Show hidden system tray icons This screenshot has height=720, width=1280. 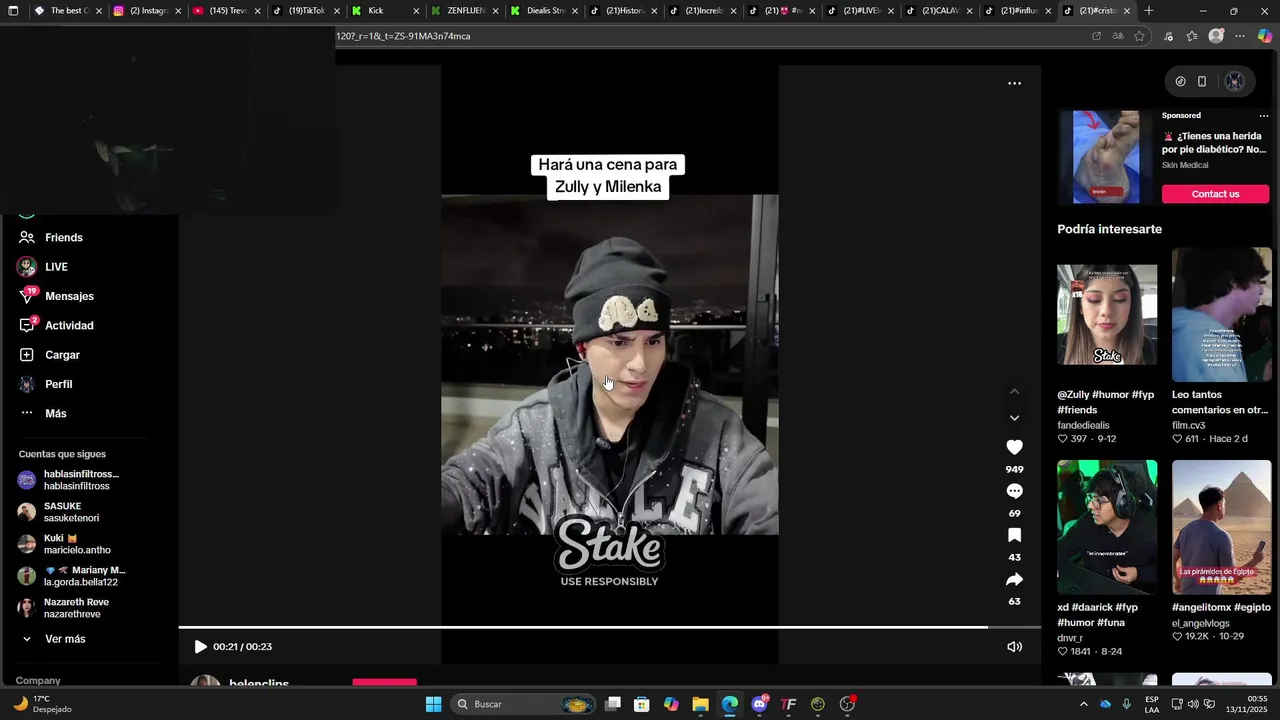pyautogui.click(x=1083, y=704)
